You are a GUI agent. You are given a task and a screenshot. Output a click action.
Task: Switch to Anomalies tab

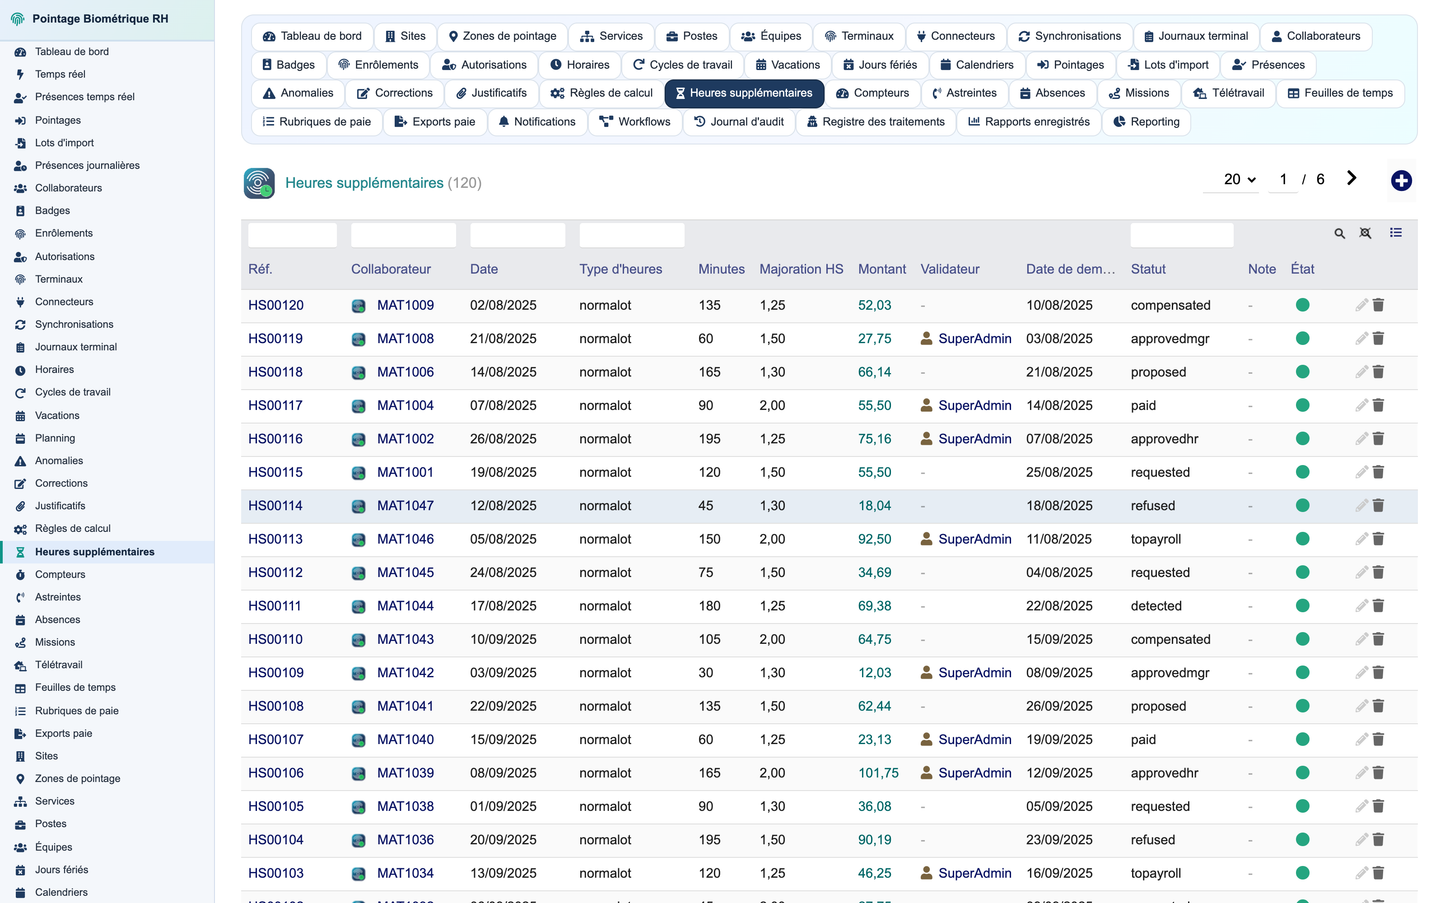click(298, 93)
